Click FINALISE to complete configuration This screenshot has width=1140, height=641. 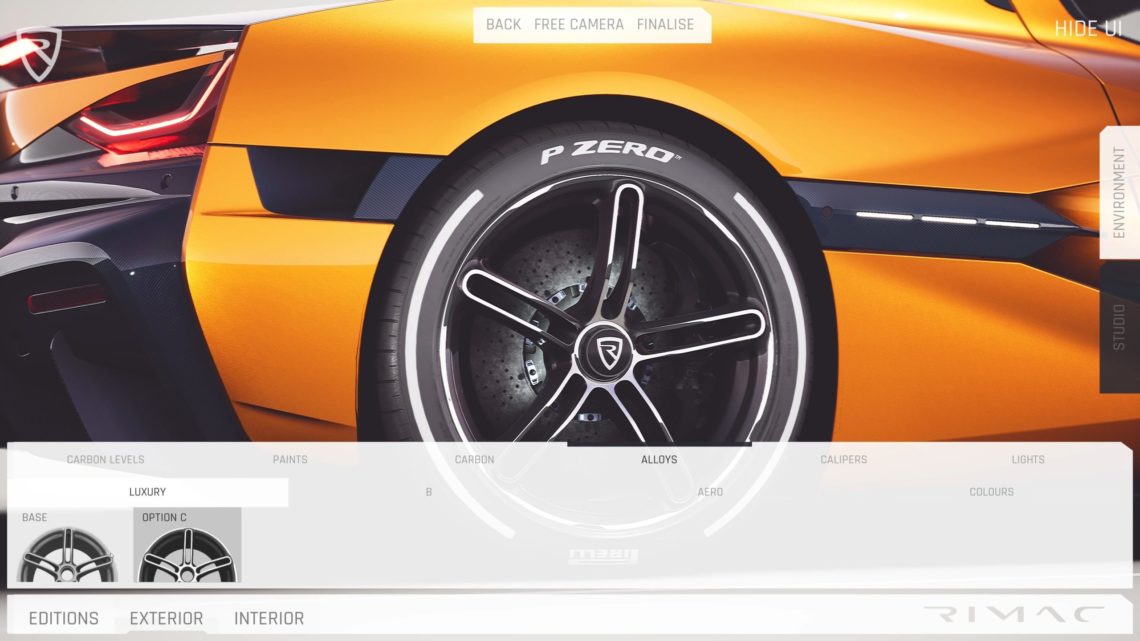click(665, 24)
